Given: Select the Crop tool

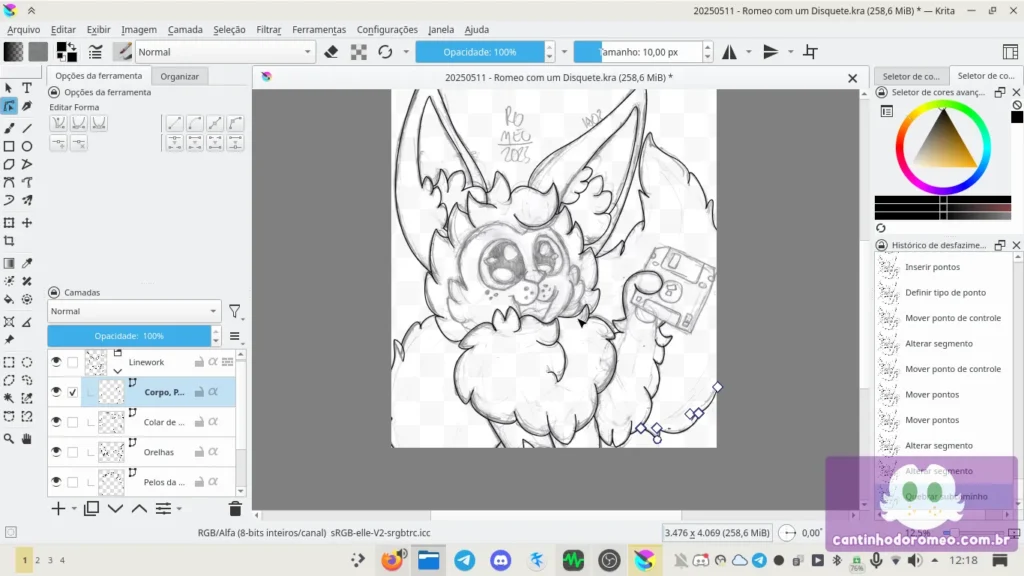Looking at the screenshot, I should click(9, 241).
